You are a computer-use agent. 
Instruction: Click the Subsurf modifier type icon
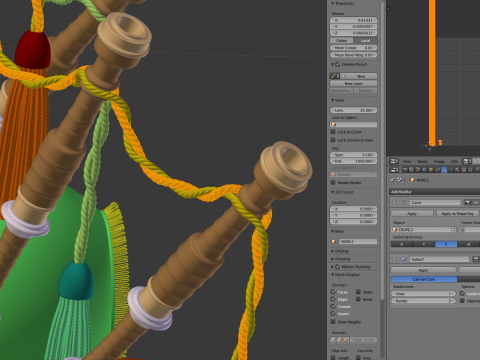(404, 259)
